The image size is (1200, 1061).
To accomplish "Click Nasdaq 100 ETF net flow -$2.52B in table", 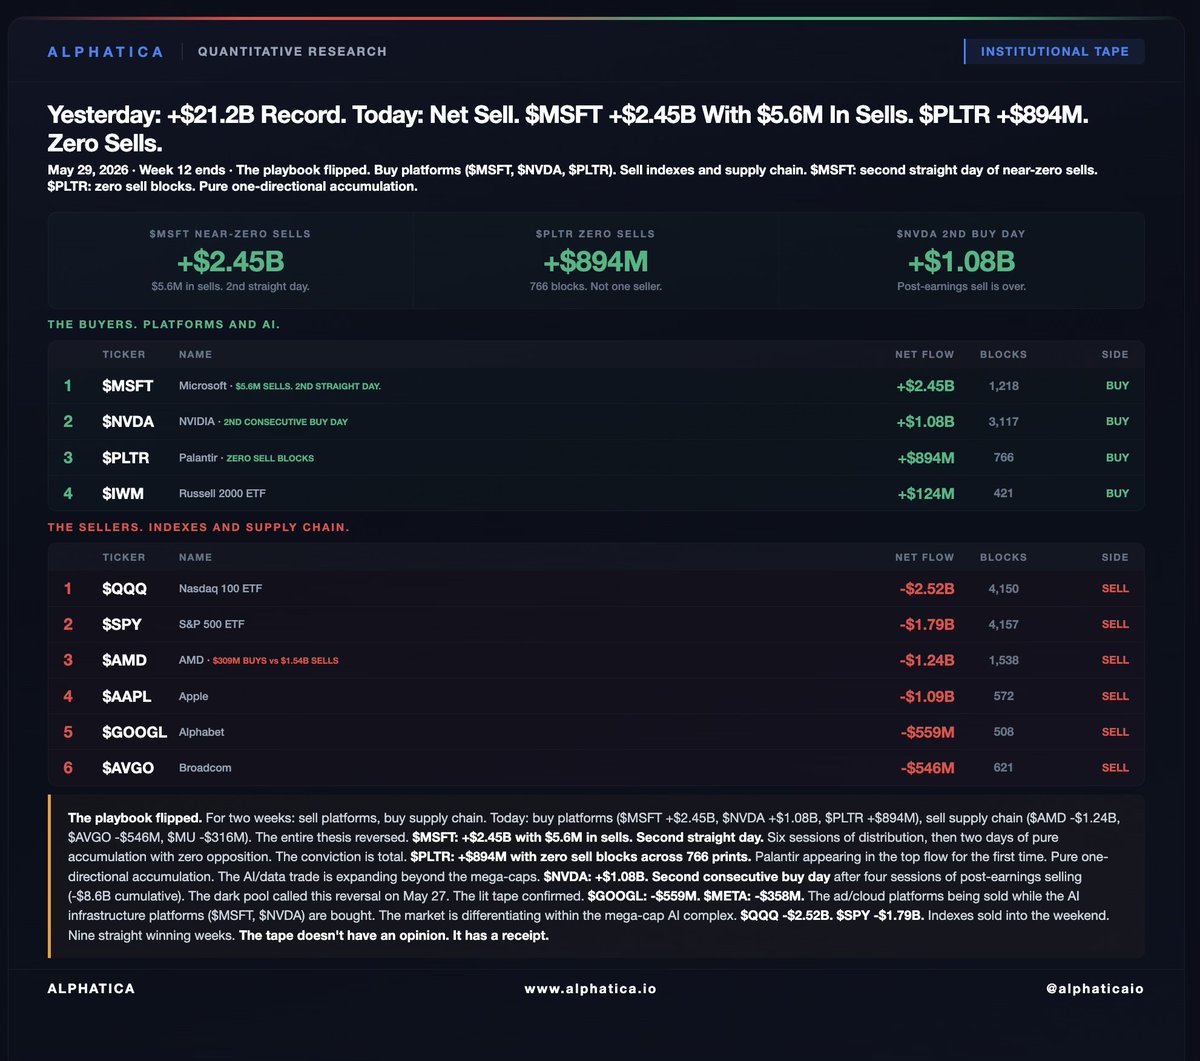I will (x=927, y=589).
